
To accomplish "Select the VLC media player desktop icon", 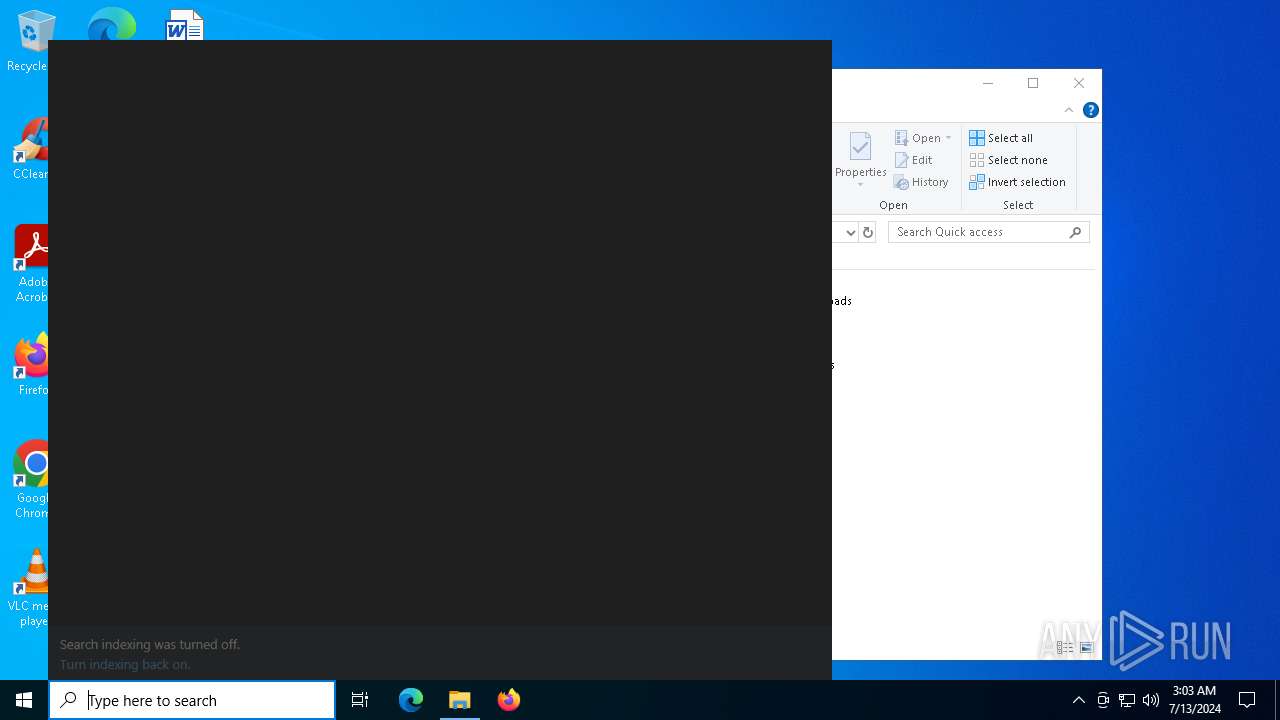I will click(30, 588).
